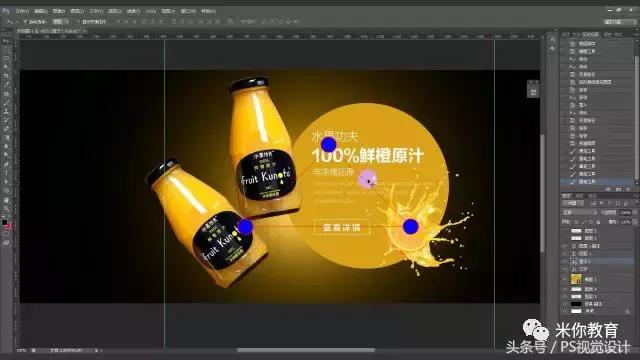The width and height of the screenshot is (640, 360).
Task: Toggle lock transparent pixels in Layers panel
Action: (x=576, y=222)
